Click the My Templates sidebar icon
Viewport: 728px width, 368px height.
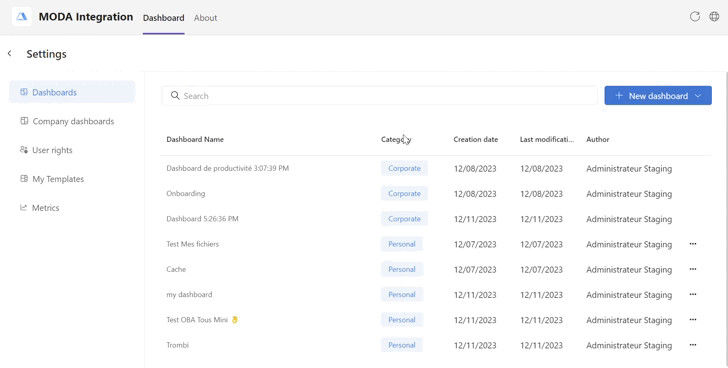[x=24, y=178]
